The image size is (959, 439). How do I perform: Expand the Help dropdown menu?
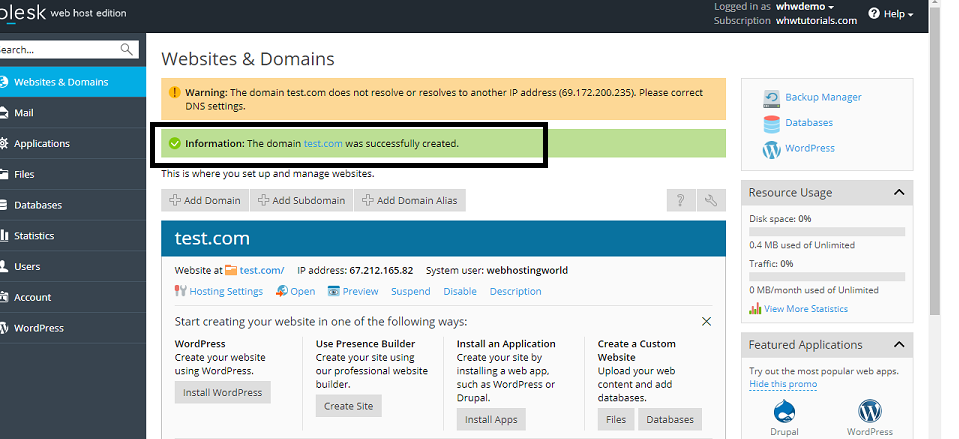(890, 14)
